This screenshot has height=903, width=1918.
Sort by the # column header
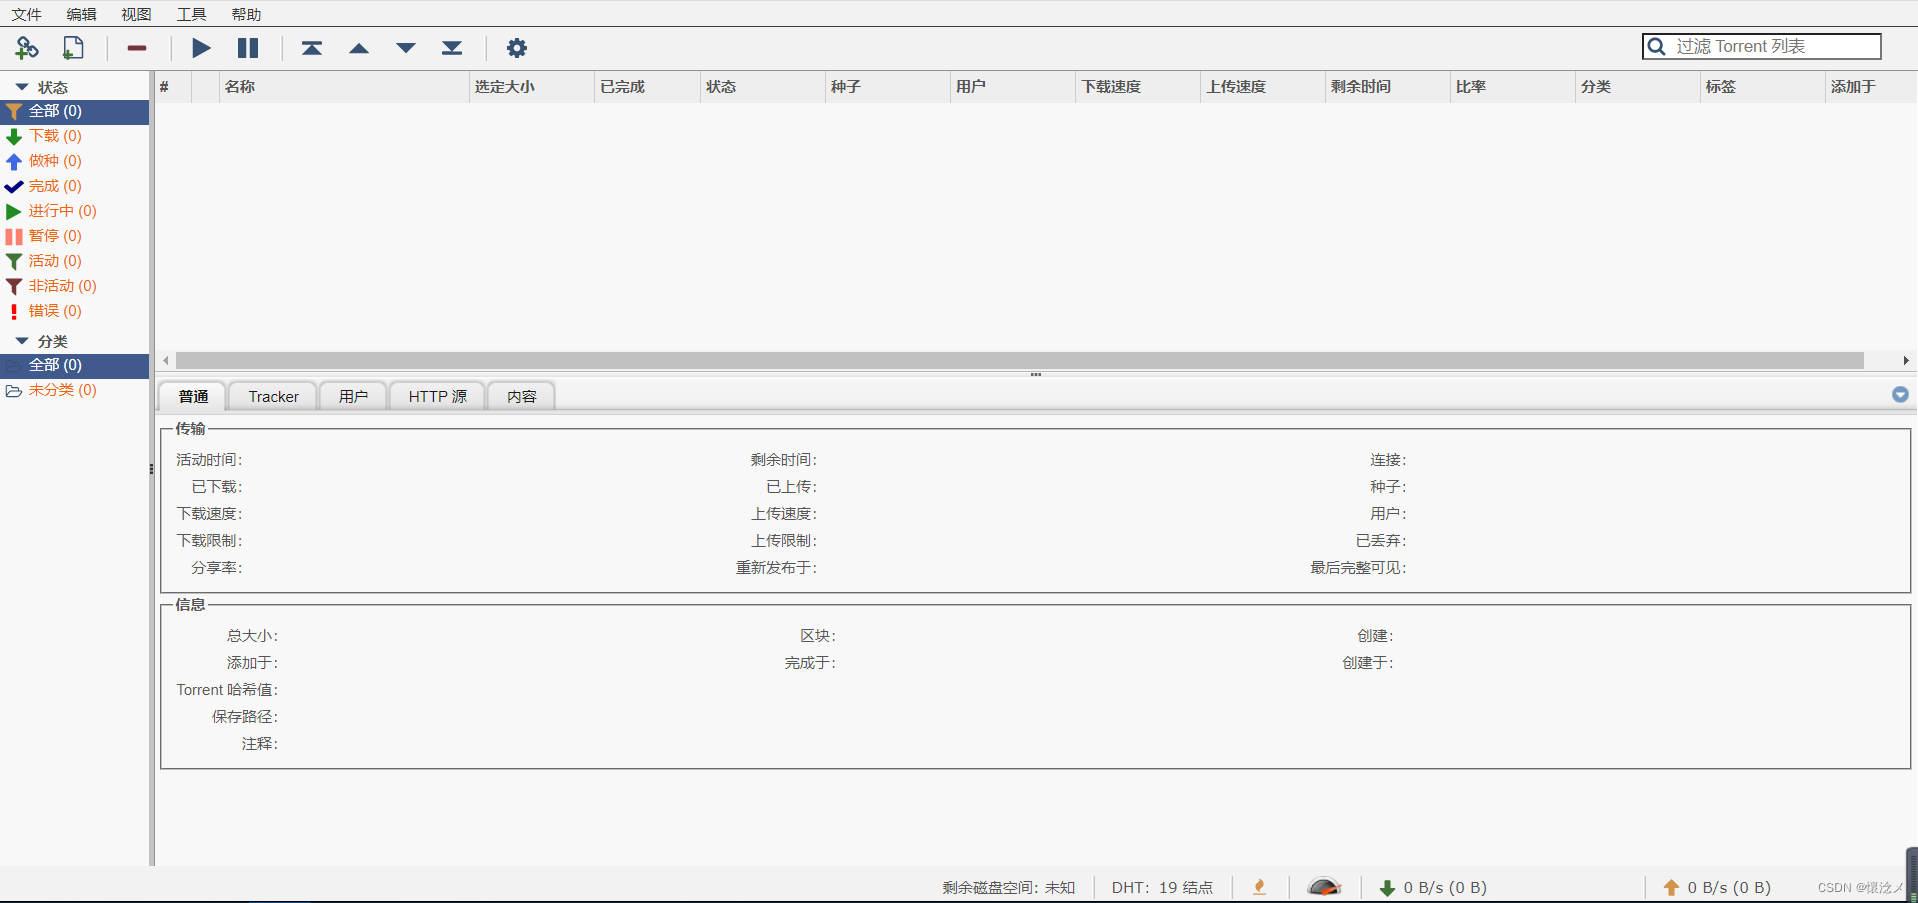(173, 87)
